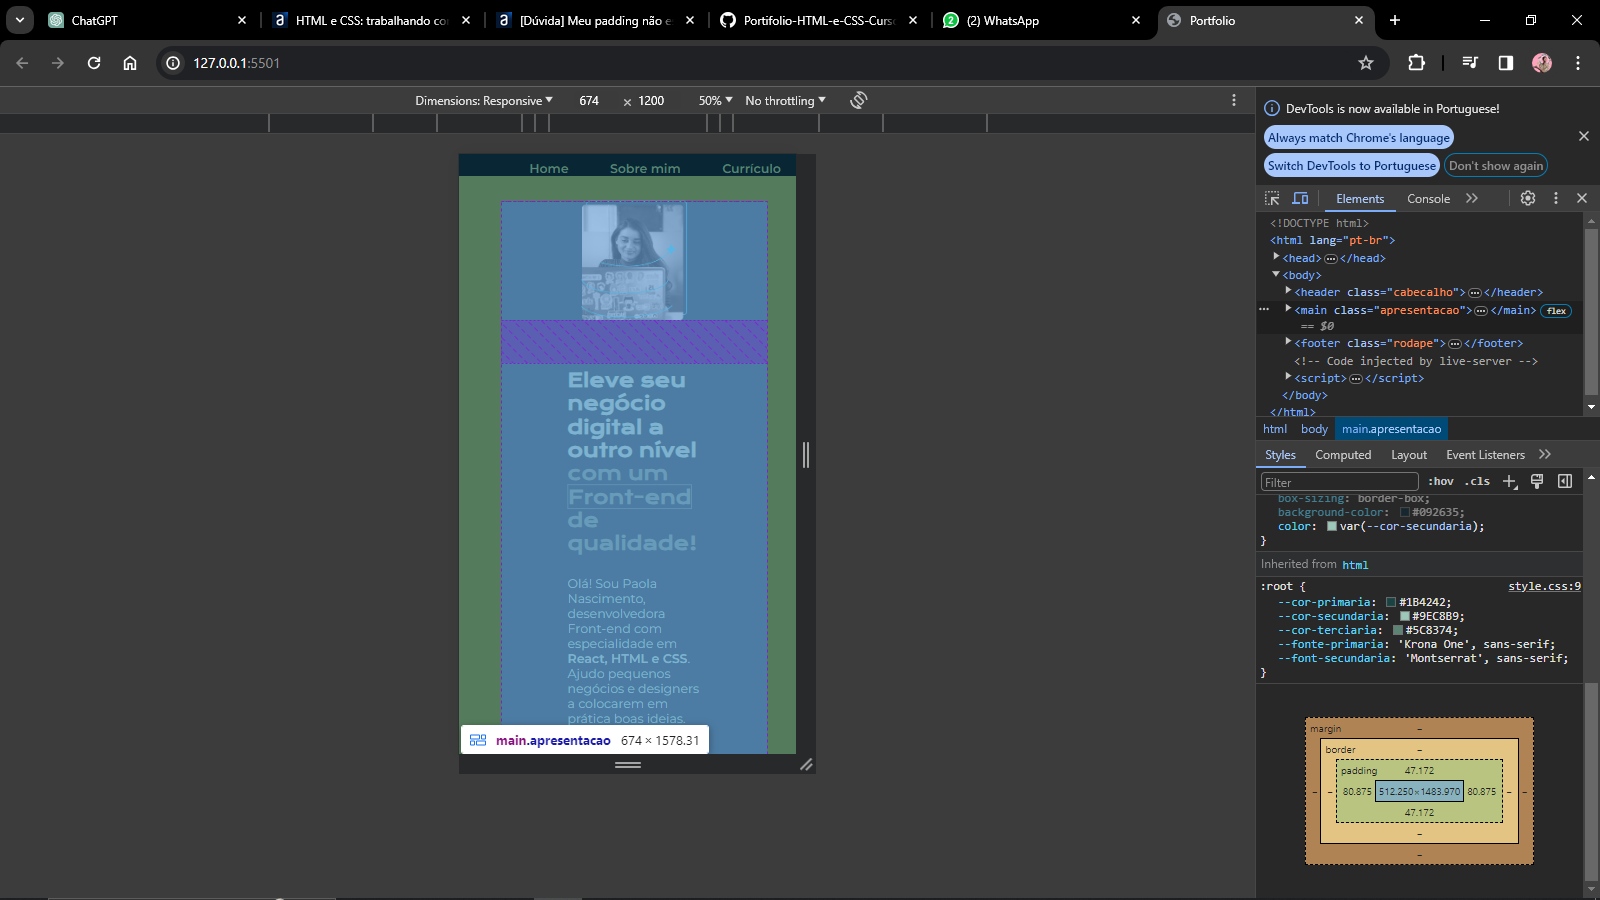Viewport: 1600px width, 900px height.
Task: Click Switch DevTools to Portuguese button
Action: tap(1351, 166)
